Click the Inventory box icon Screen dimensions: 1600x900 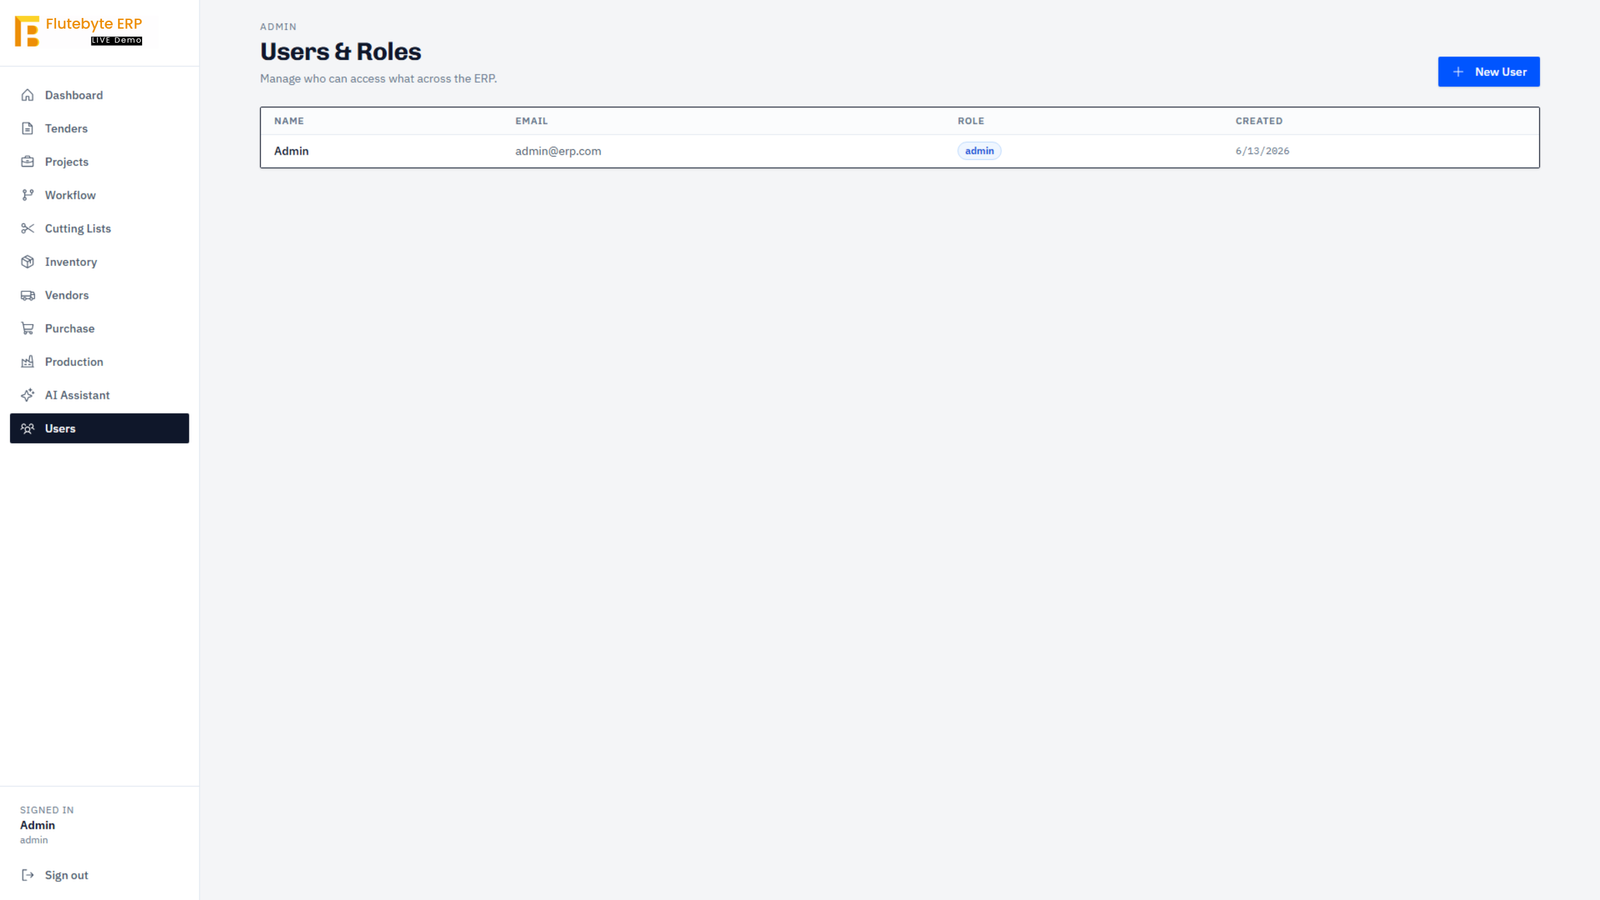pyautogui.click(x=28, y=262)
